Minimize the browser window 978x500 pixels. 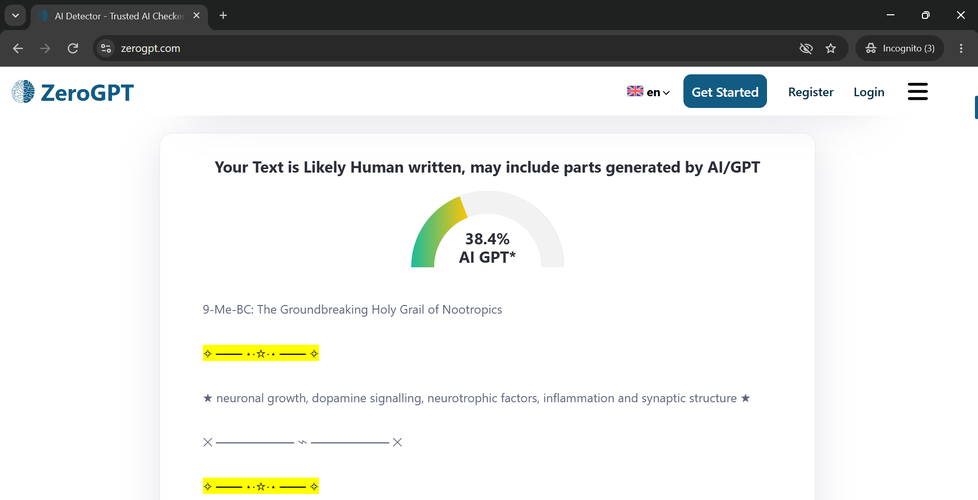point(891,15)
